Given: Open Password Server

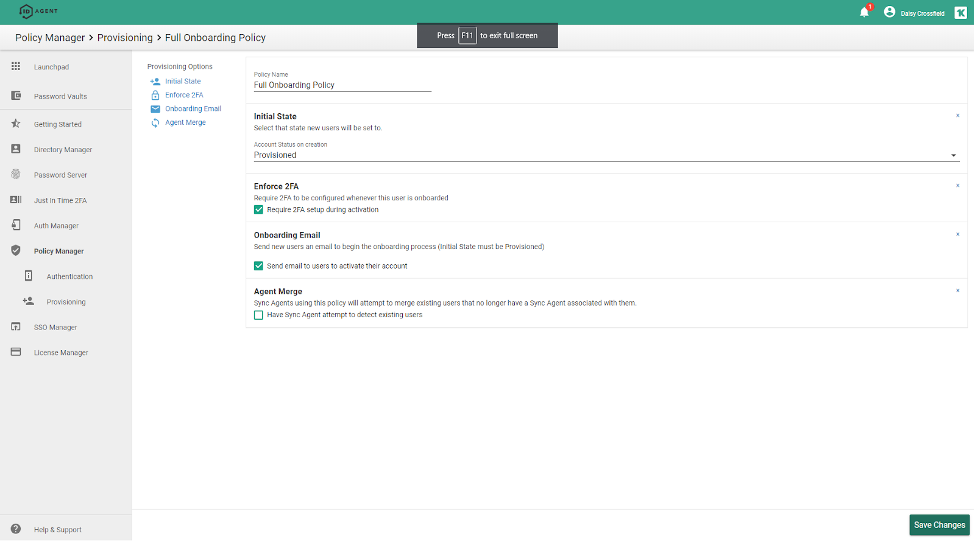Looking at the screenshot, I should coord(60,175).
